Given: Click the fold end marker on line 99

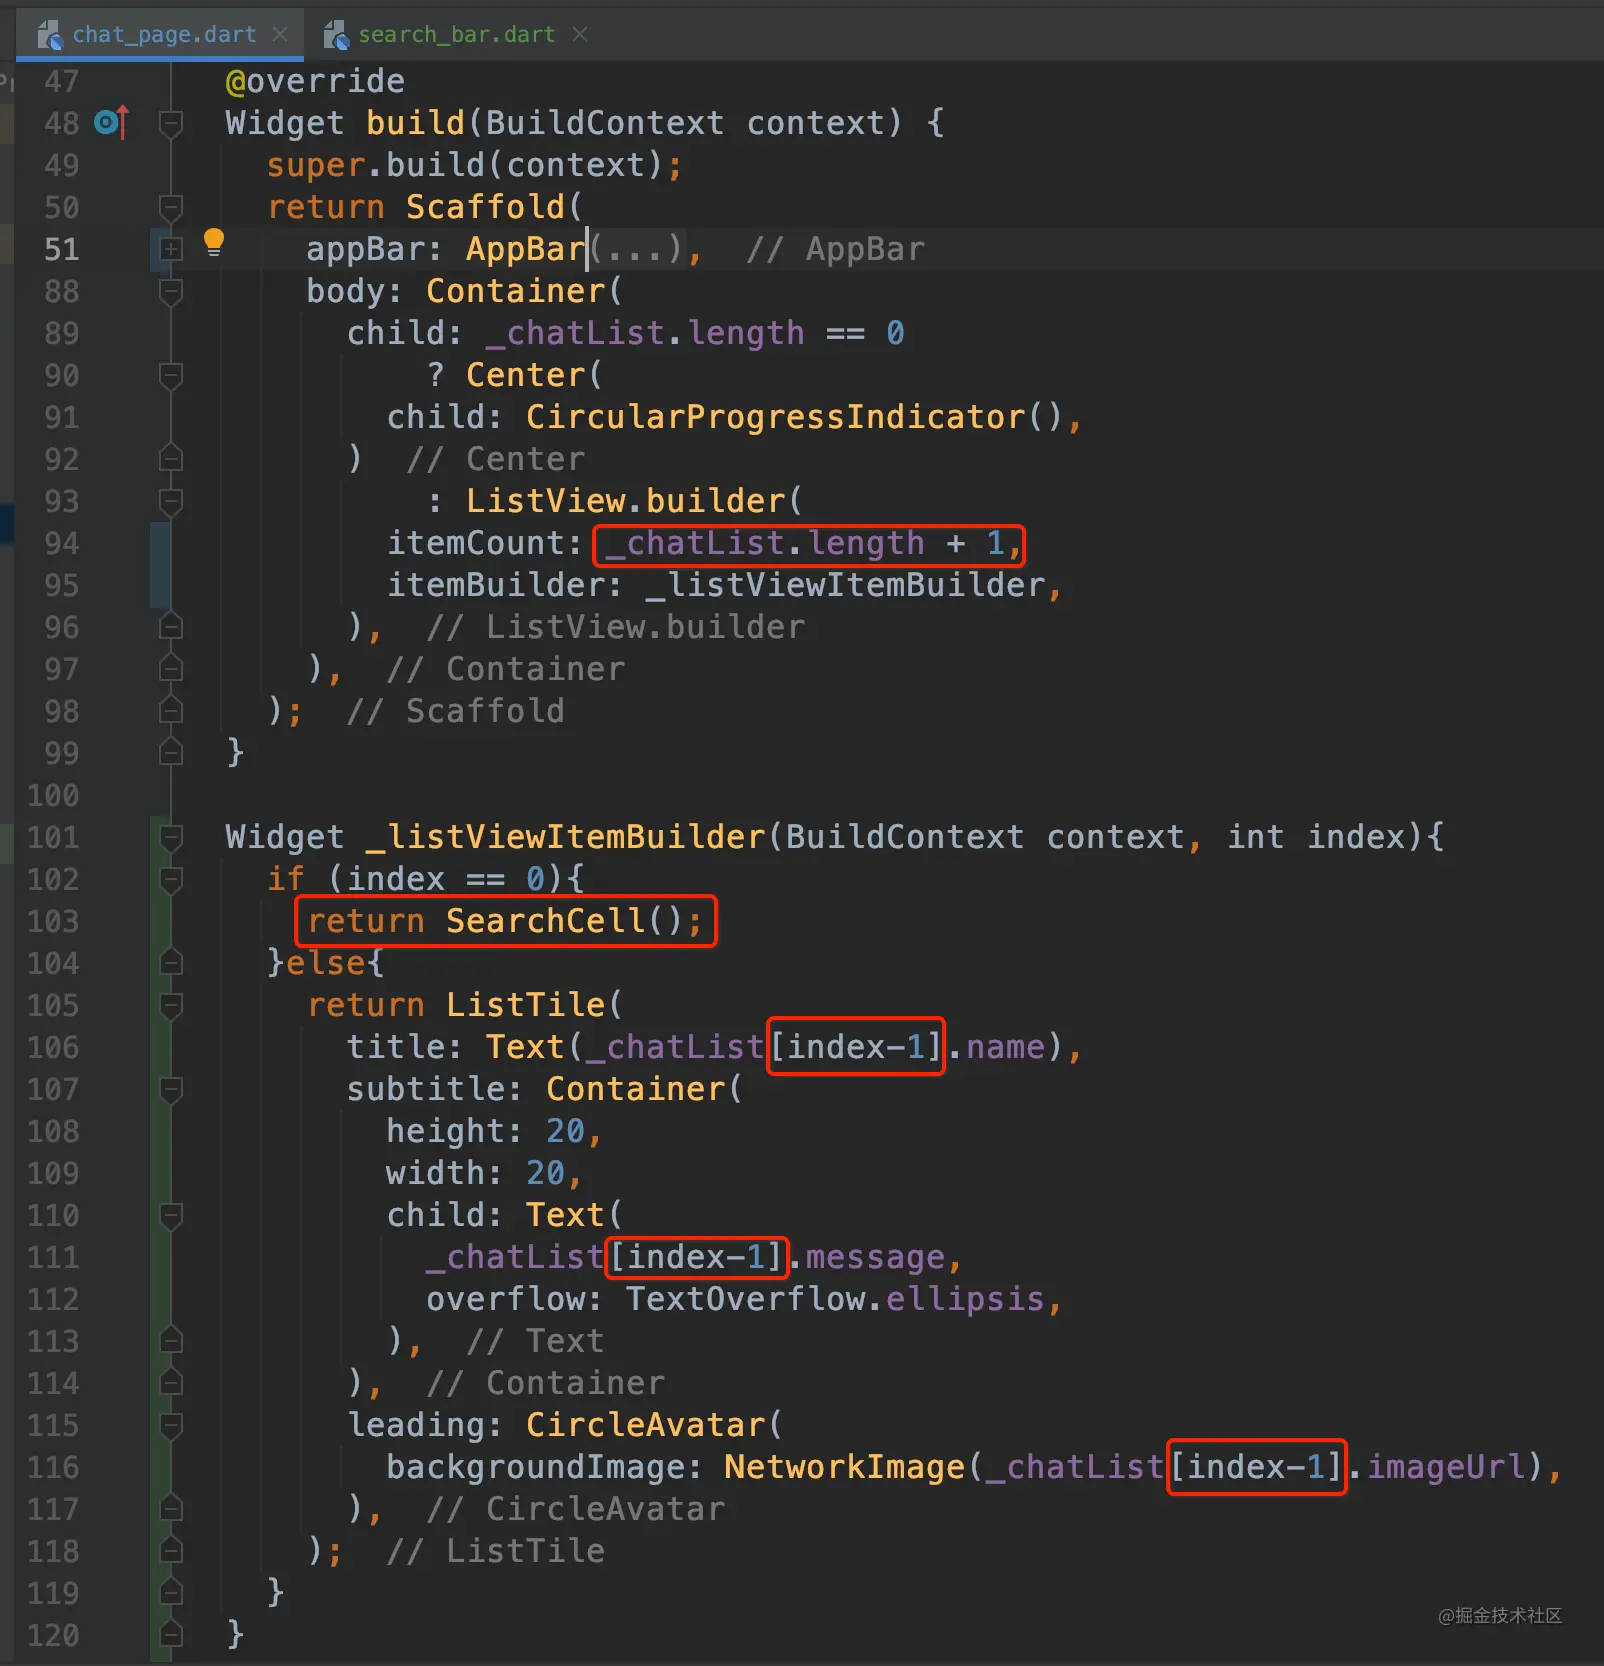Looking at the screenshot, I should pos(171,752).
